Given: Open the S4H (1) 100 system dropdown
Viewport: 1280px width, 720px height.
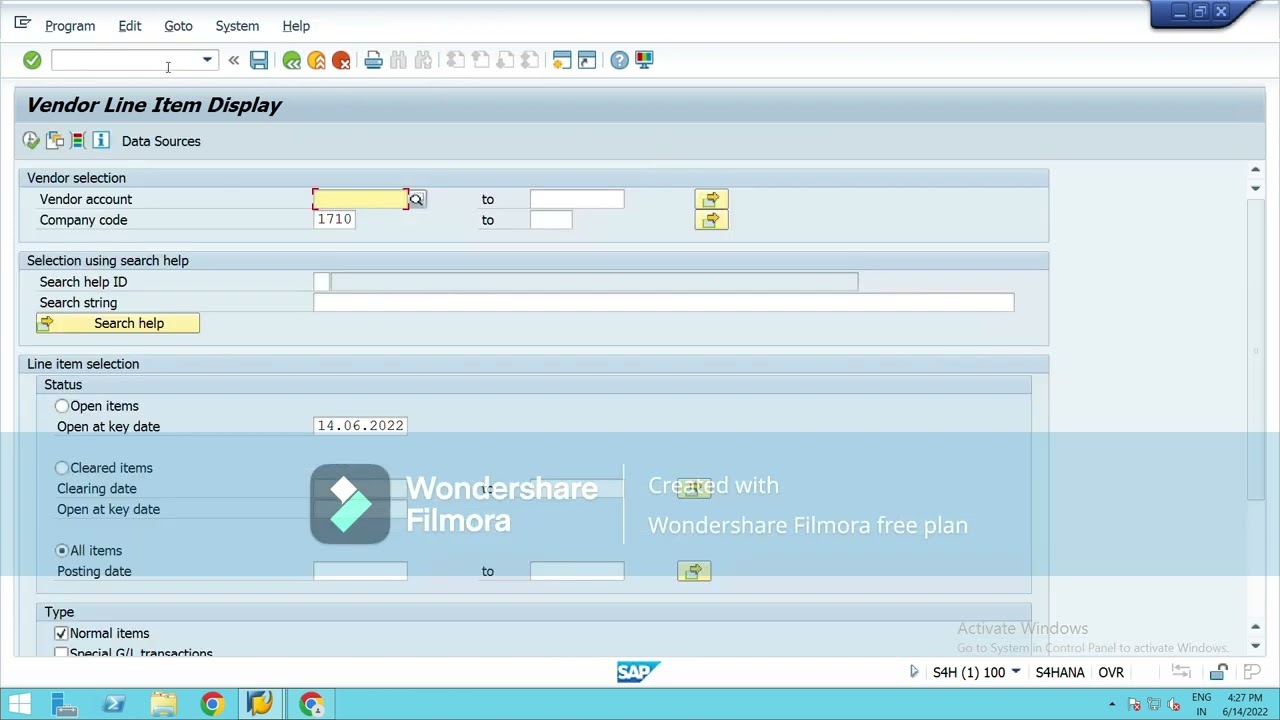Looking at the screenshot, I should (x=977, y=672).
